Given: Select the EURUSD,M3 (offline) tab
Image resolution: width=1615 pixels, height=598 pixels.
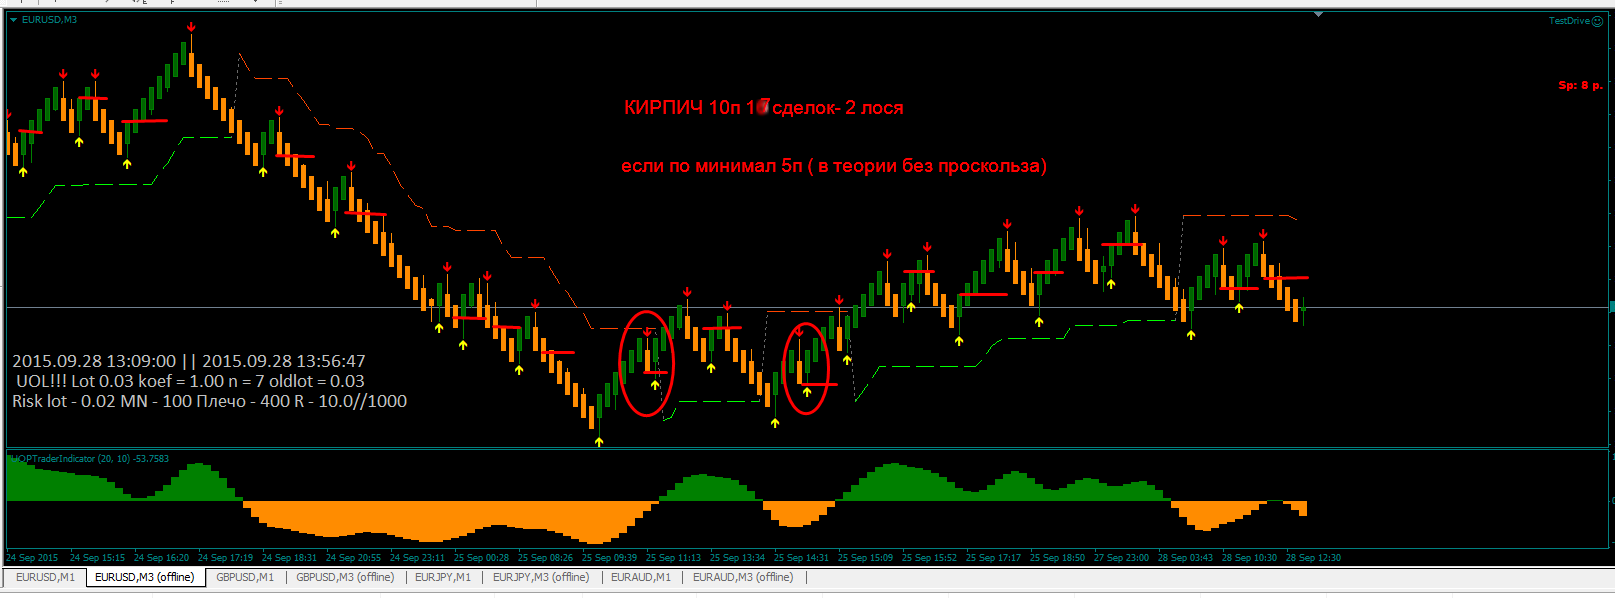Looking at the screenshot, I should [145, 577].
